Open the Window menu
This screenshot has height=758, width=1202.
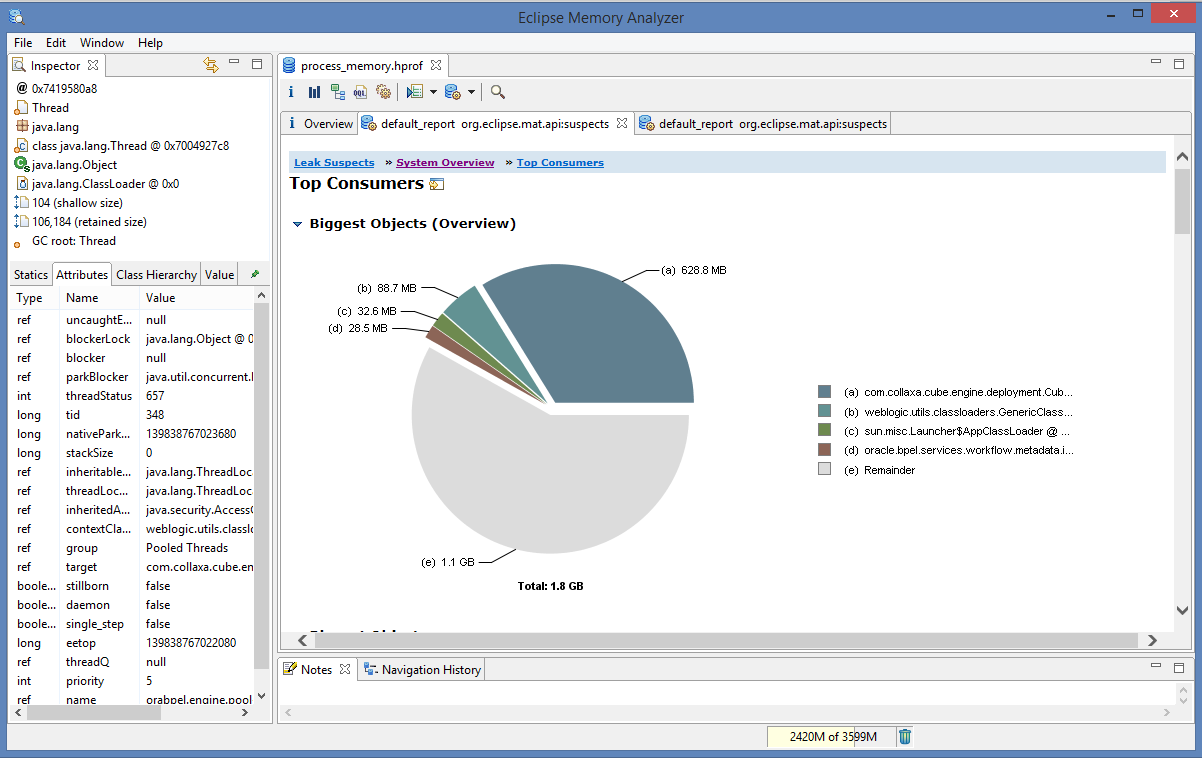tap(102, 43)
